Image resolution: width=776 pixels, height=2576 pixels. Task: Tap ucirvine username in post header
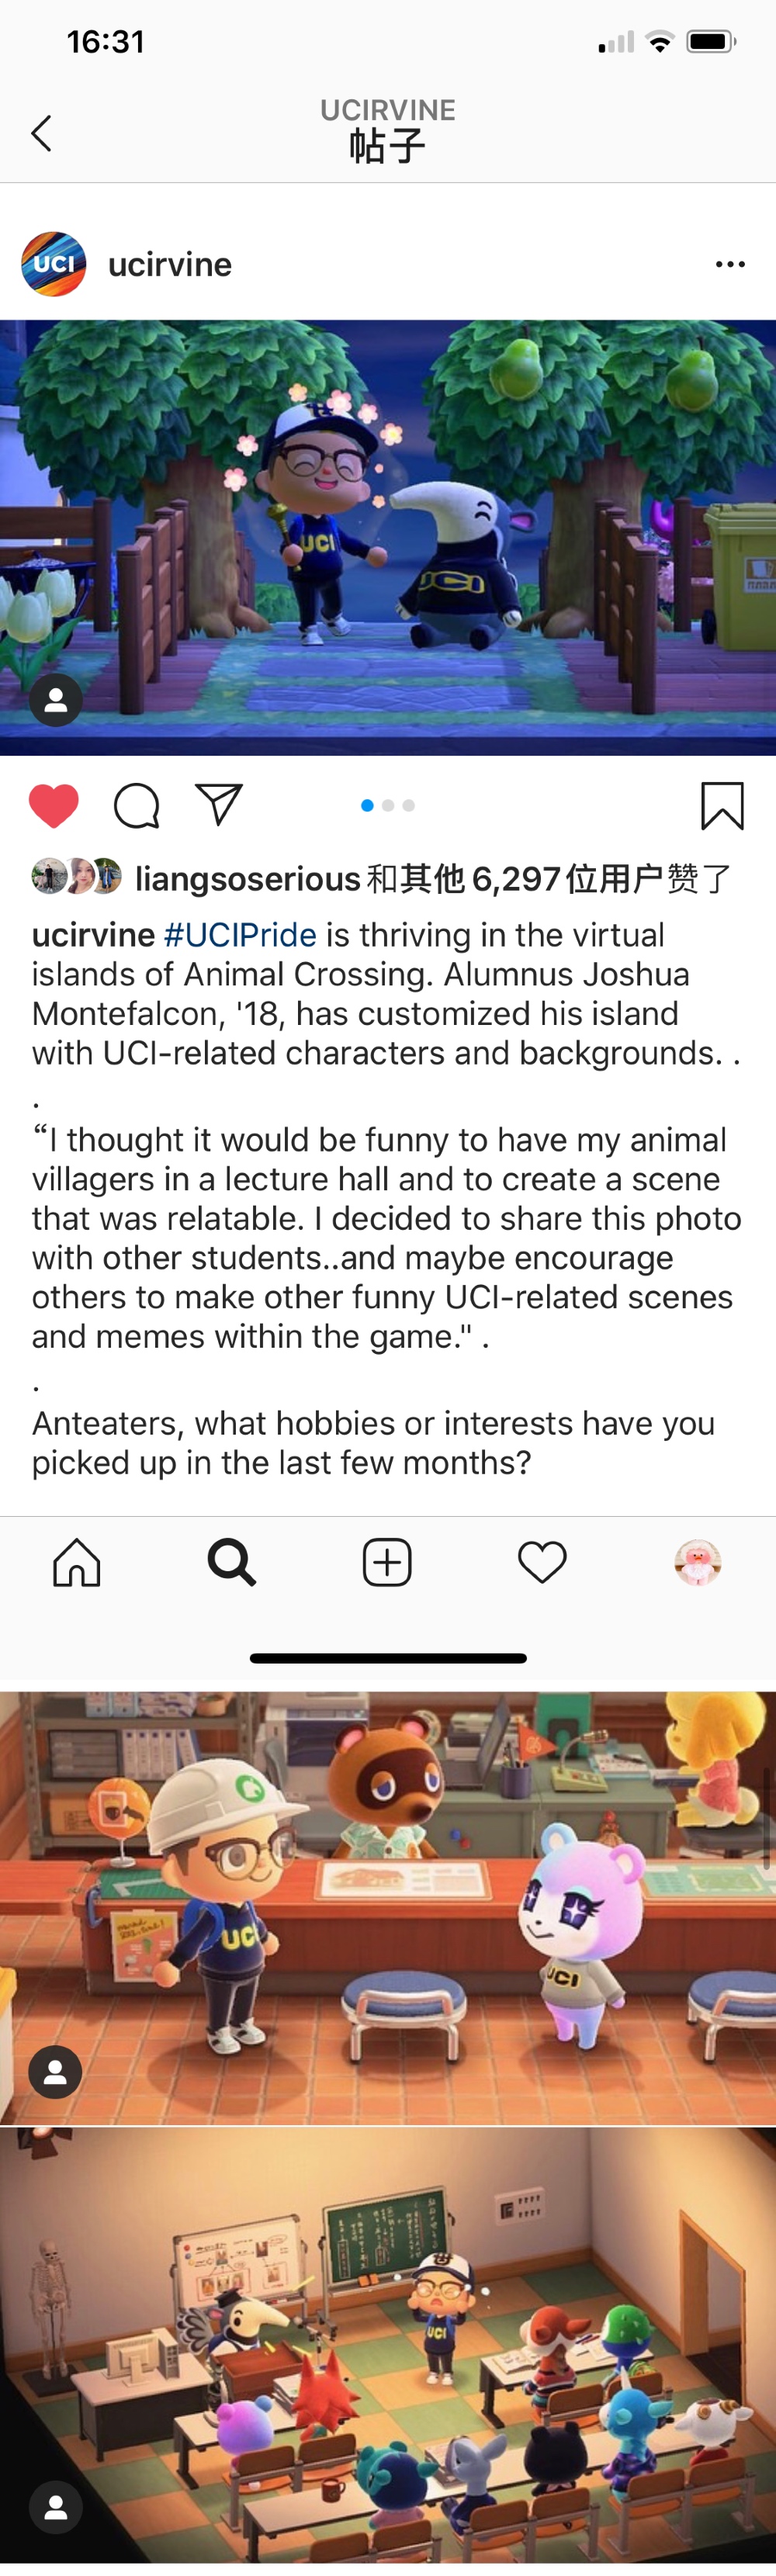click(170, 264)
